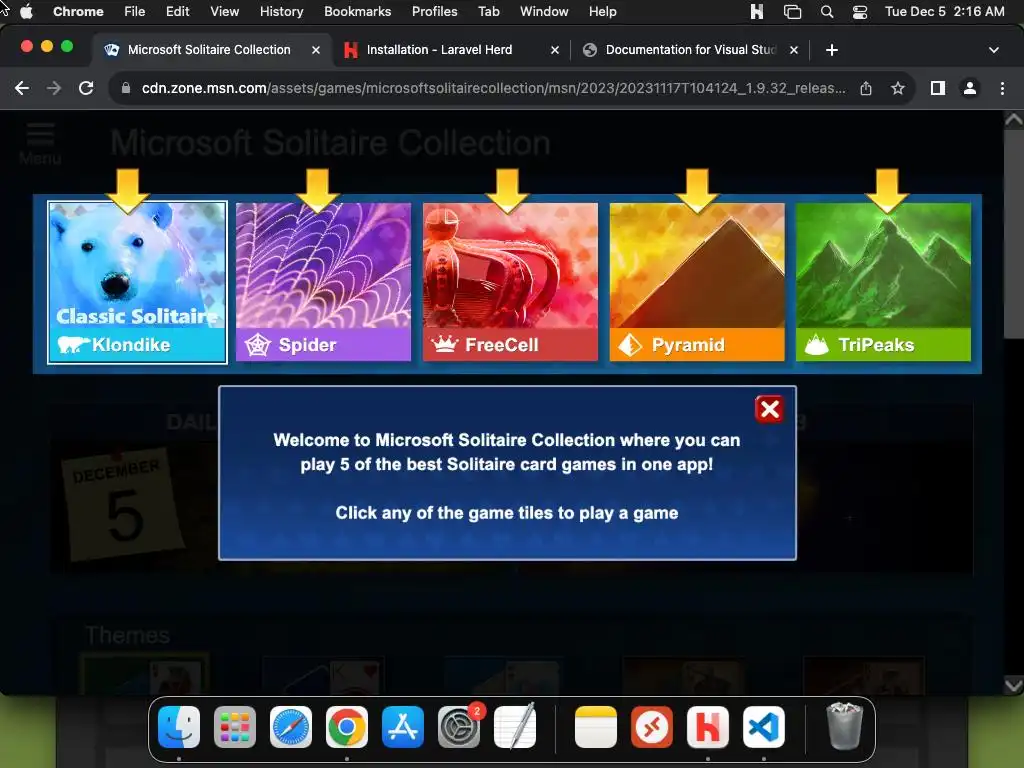Open Launchpad from the dock
Screen dimensions: 1024x768
tap(235, 727)
